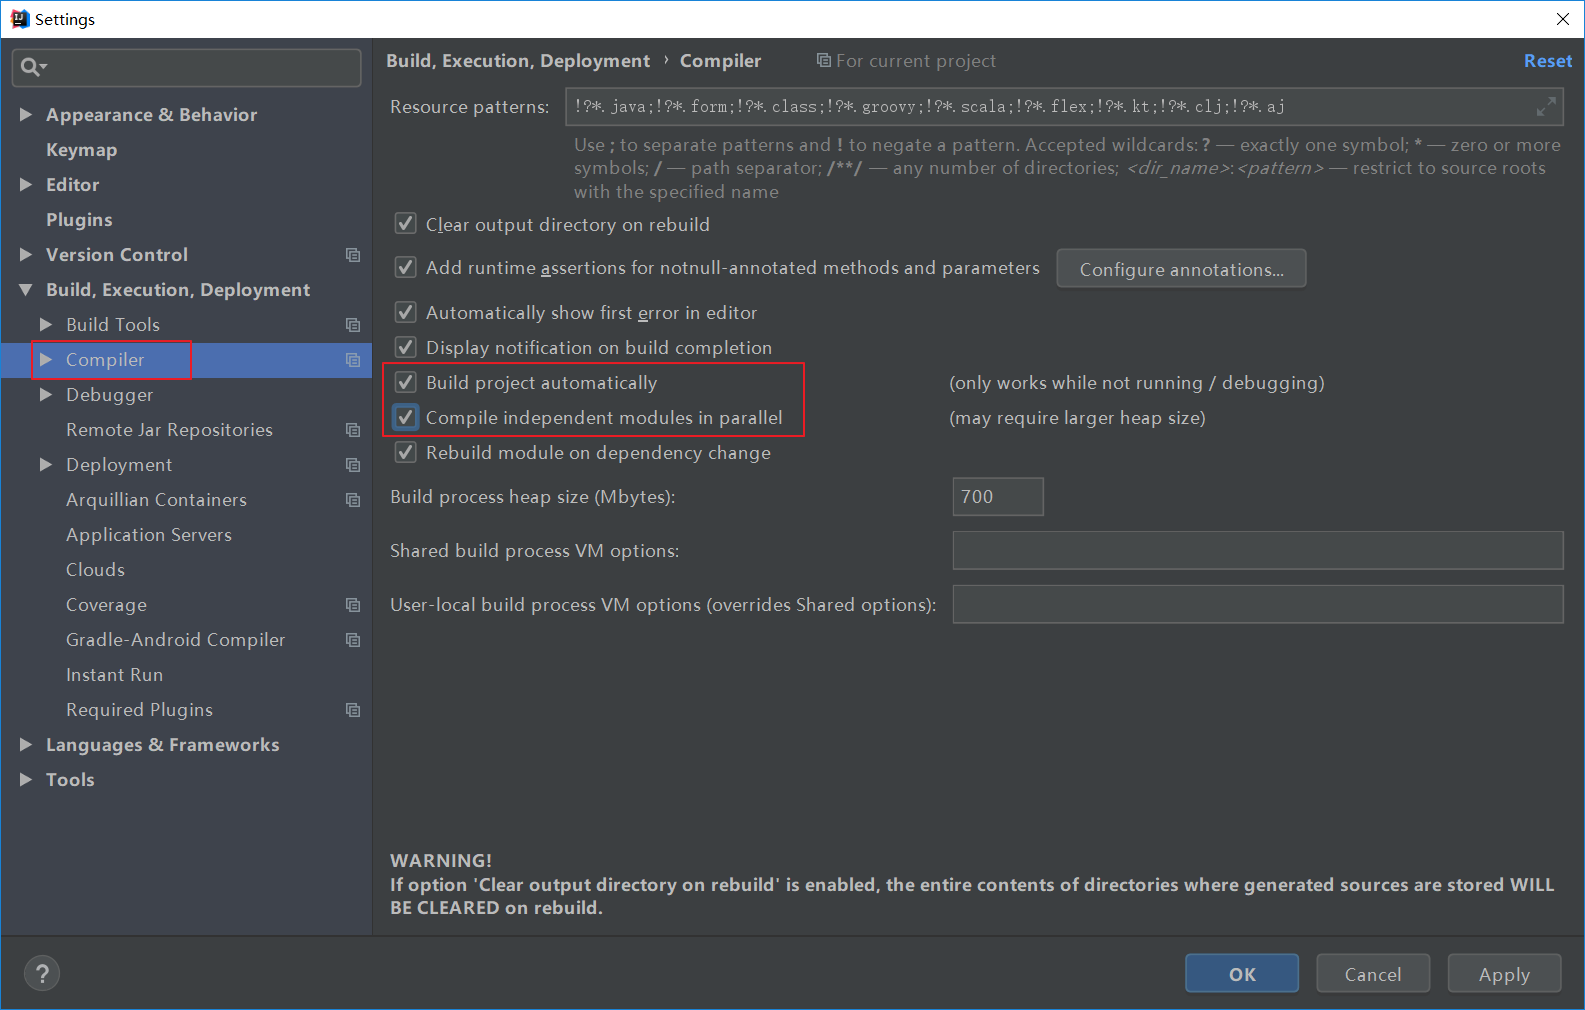1585x1010 pixels.
Task: Click project-level icon beside Remote Jar Repositories
Action: (353, 430)
